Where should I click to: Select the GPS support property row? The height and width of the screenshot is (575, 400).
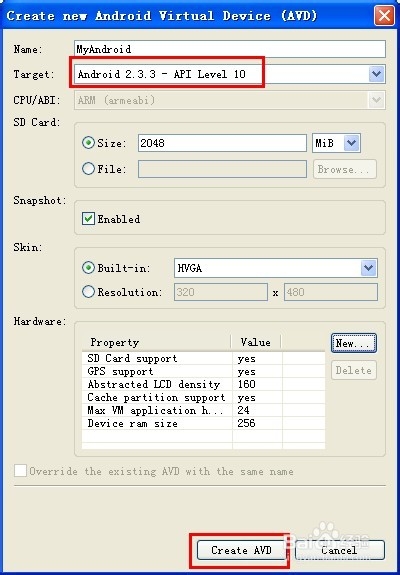click(x=203, y=371)
